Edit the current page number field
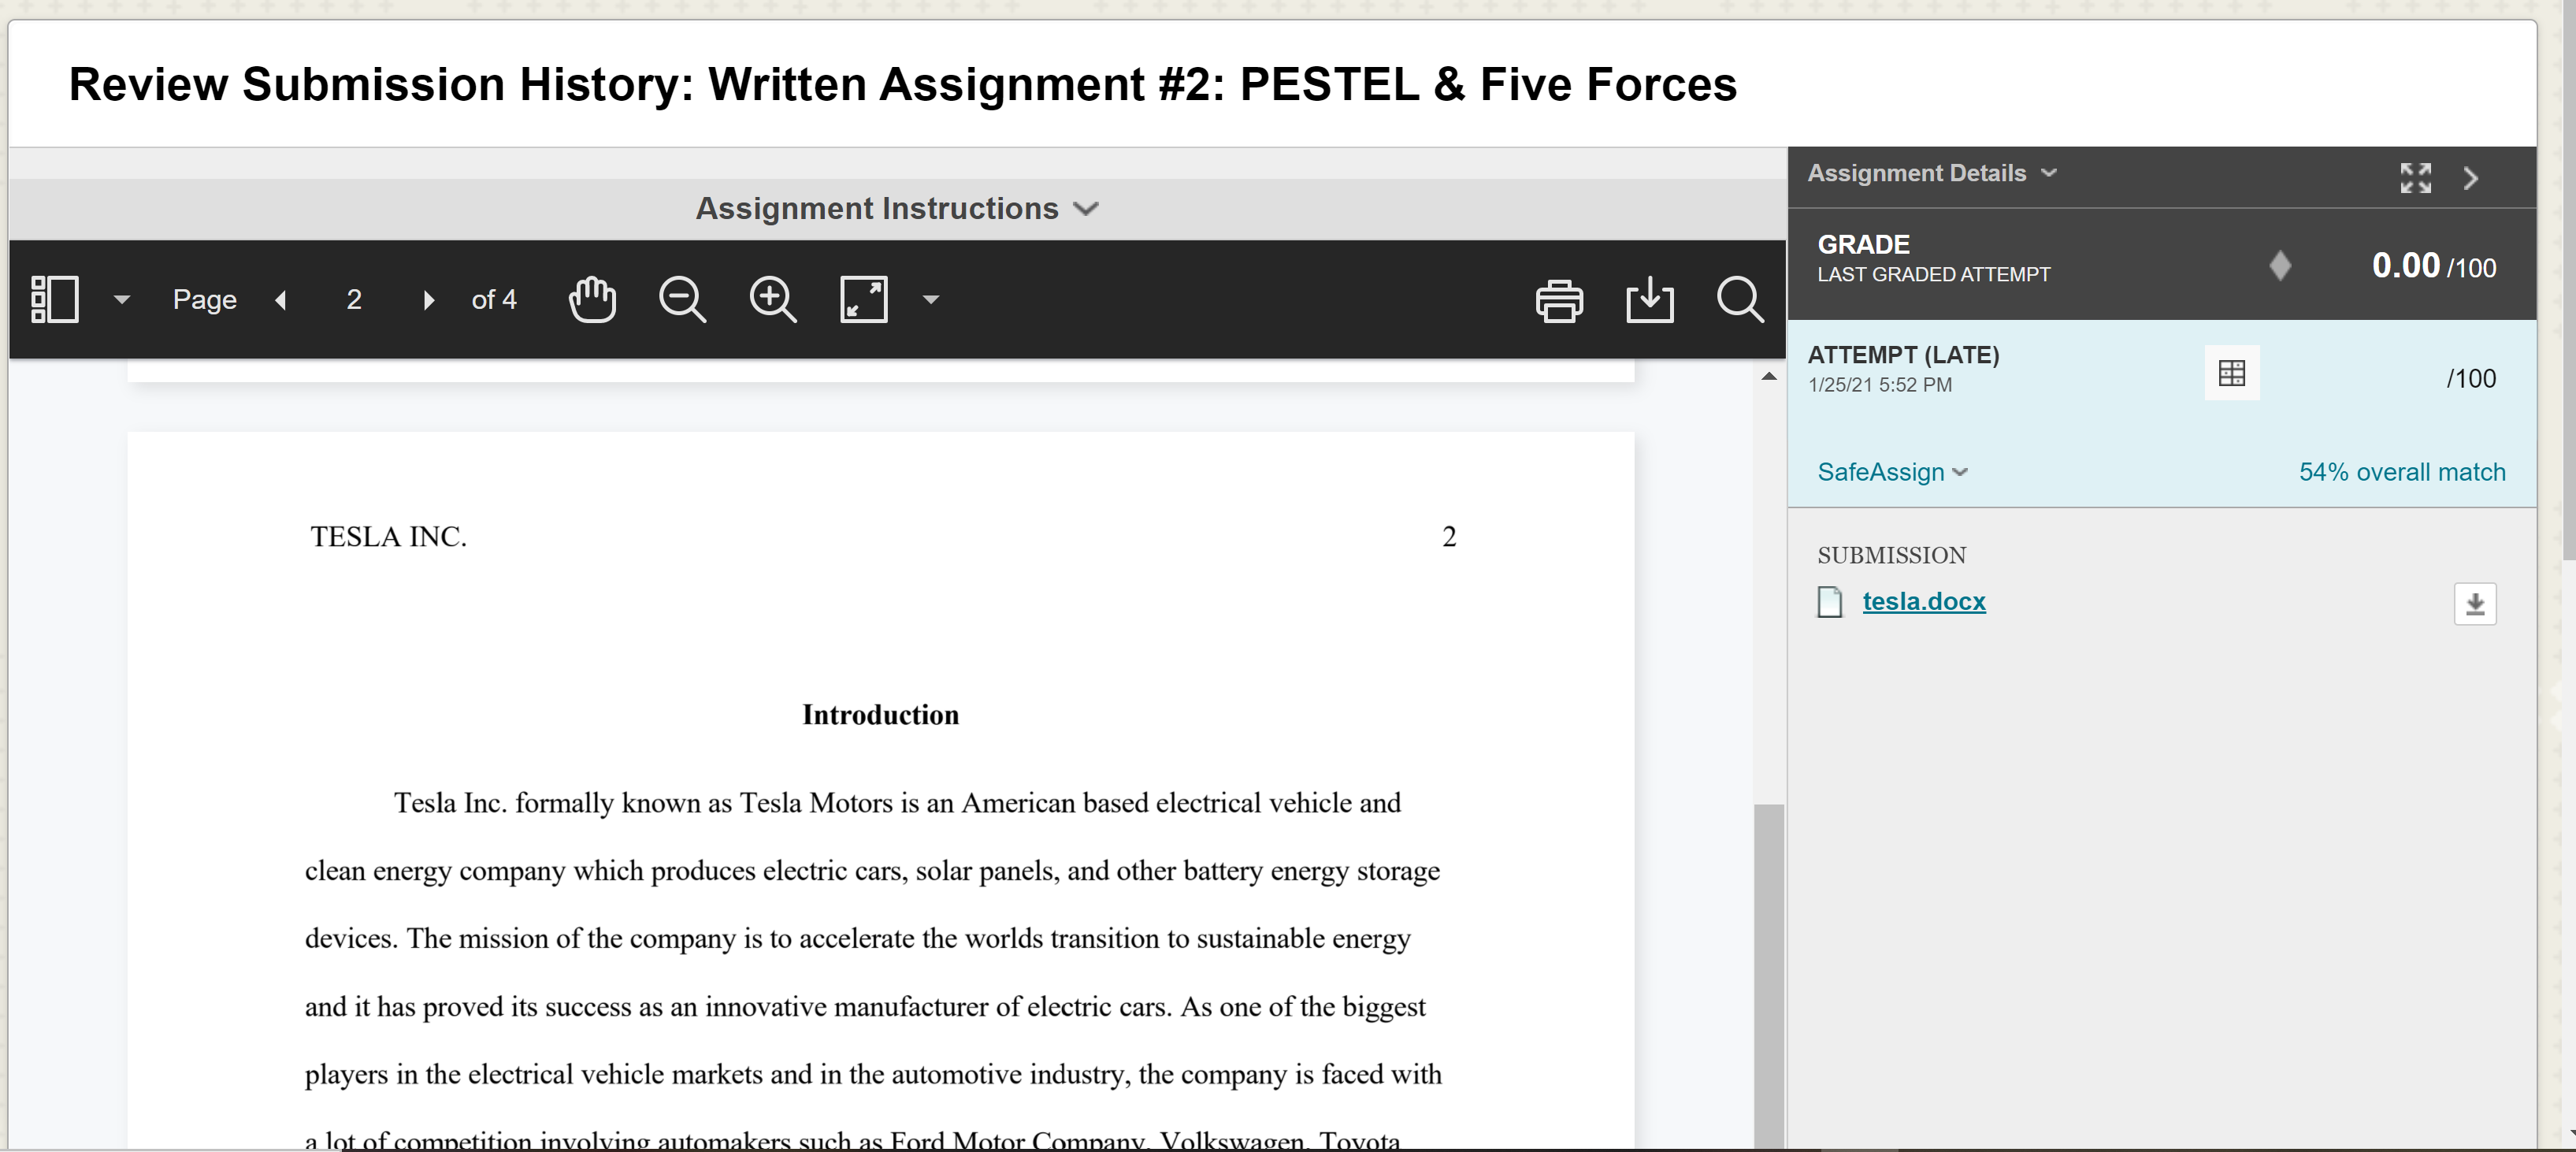 pyautogui.click(x=354, y=299)
